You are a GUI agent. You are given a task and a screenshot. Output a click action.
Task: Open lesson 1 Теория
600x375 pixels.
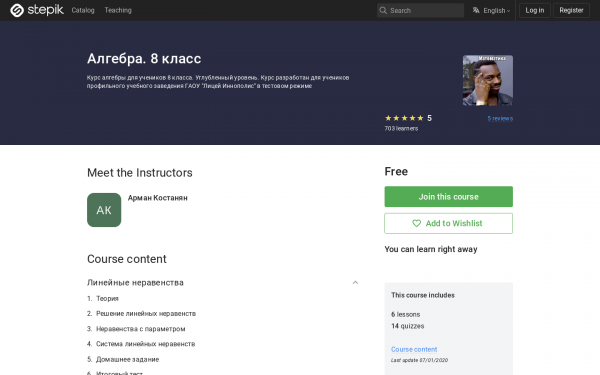click(x=107, y=298)
